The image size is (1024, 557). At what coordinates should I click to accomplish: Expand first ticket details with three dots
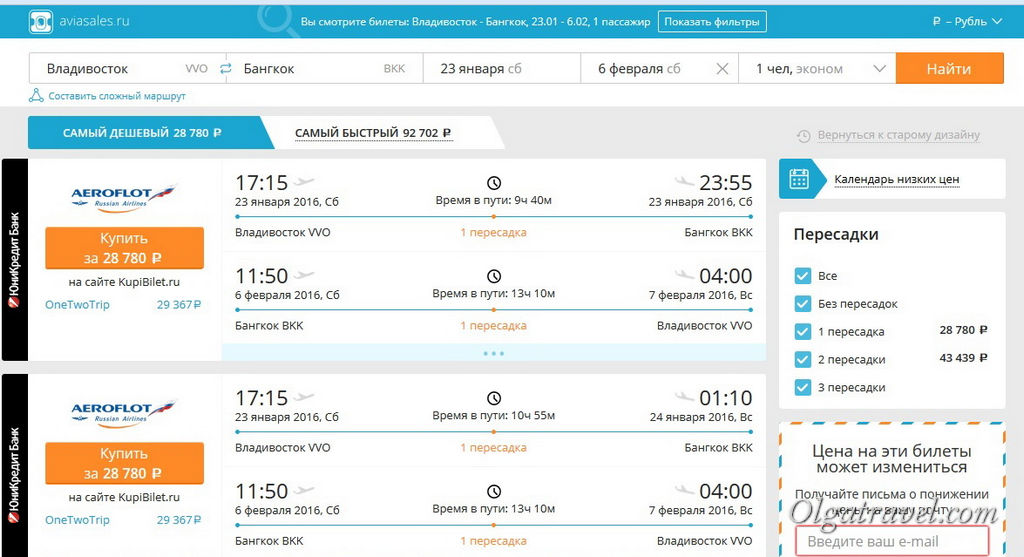(493, 353)
